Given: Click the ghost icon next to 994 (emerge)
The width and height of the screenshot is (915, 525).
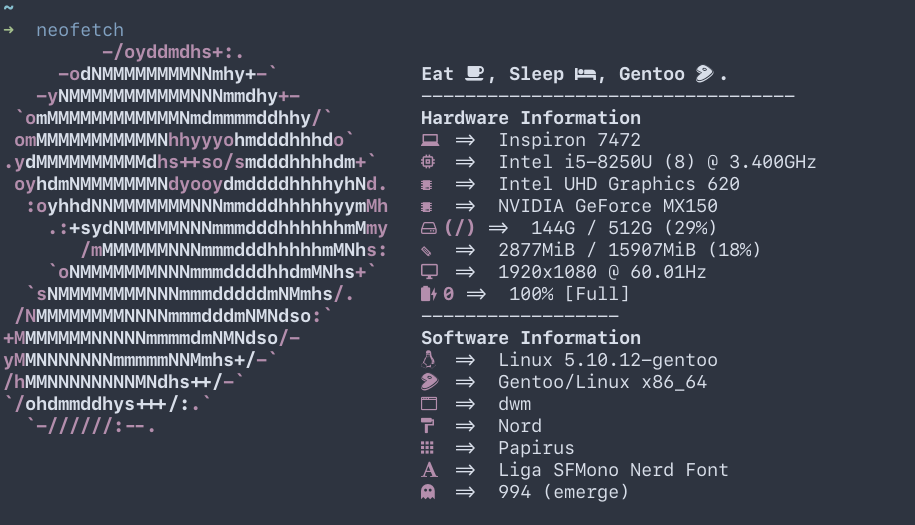Looking at the screenshot, I should [429, 492].
